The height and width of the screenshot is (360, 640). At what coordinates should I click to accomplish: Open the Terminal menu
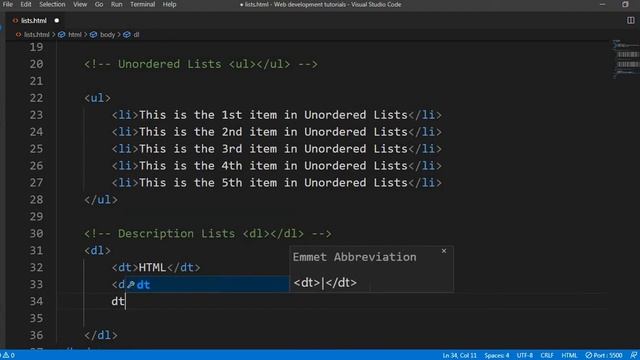click(142, 4)
